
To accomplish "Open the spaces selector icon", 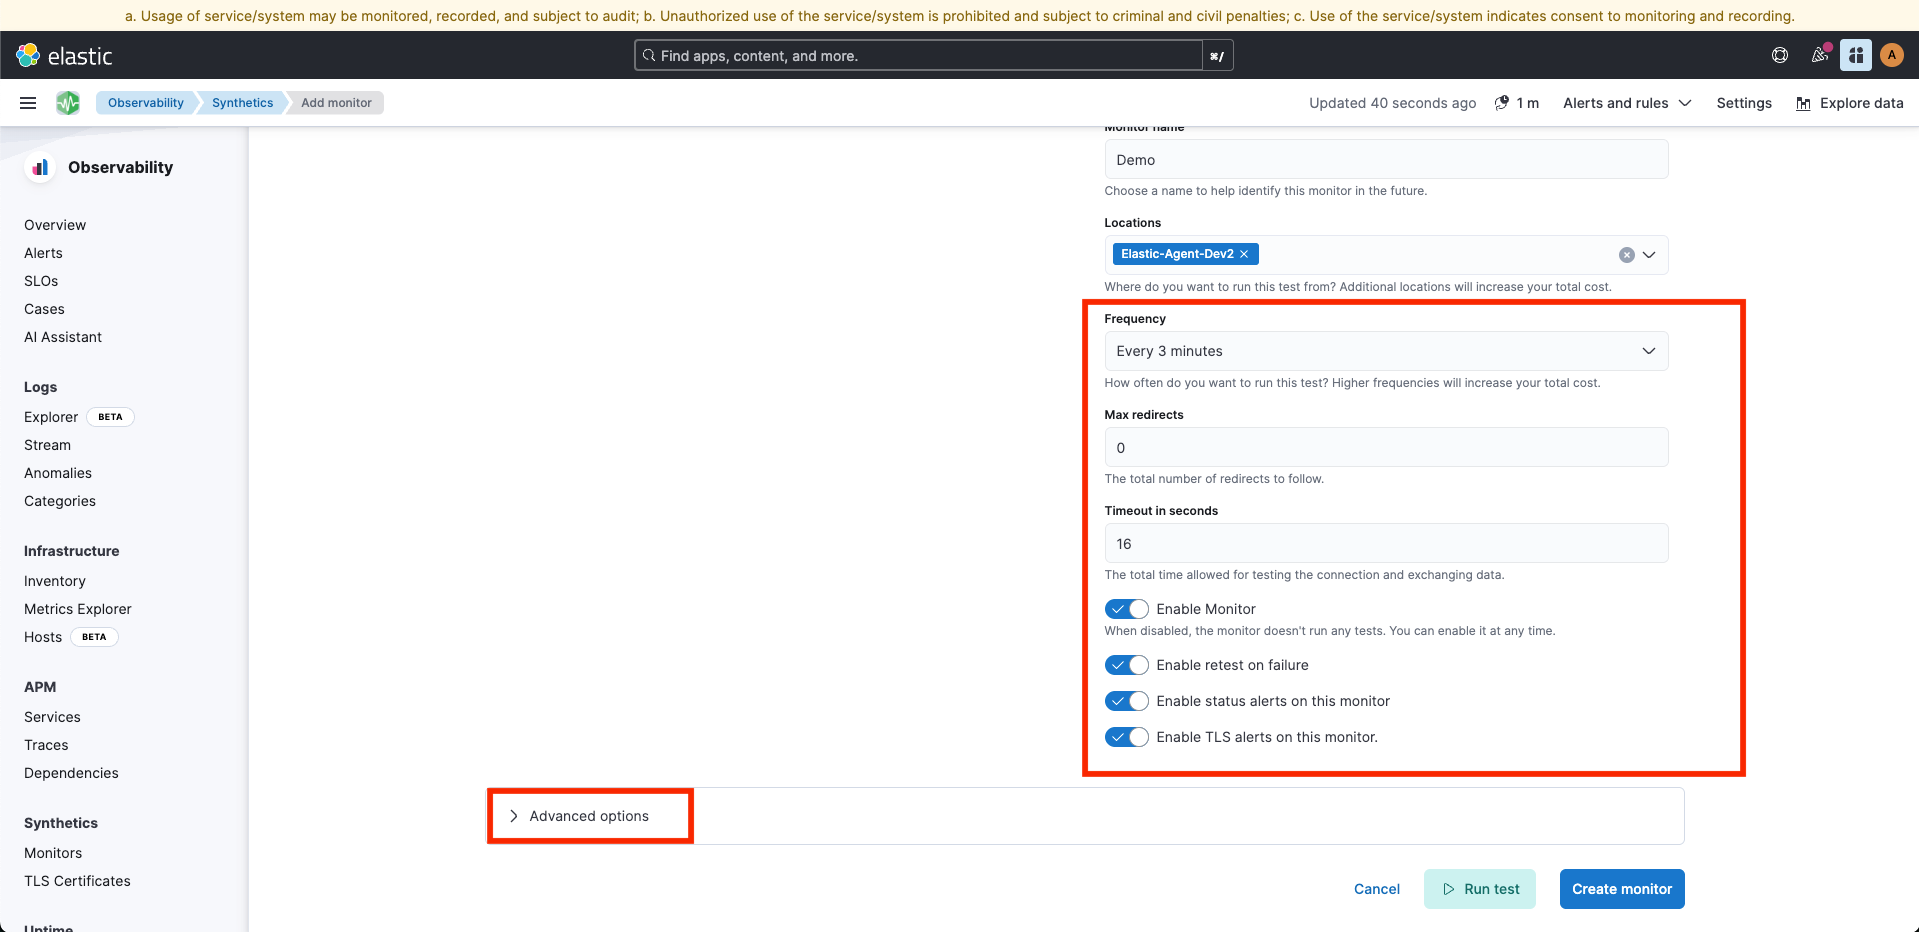I will click(1856, 55).
